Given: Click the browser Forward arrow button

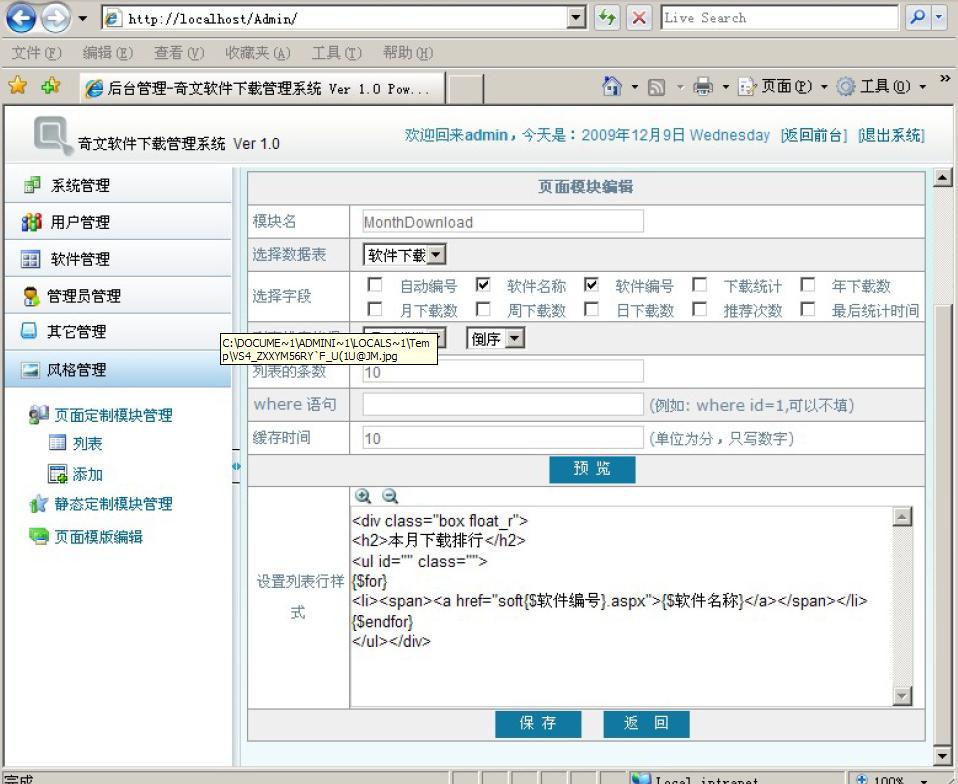Looking at the screenshot, I should pos(56,18).
